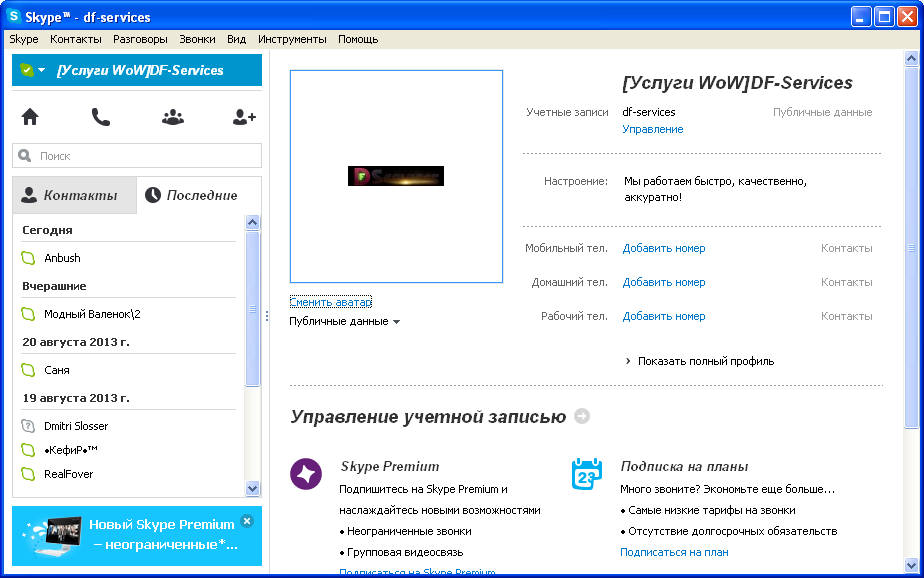The image size is (924, 578).
Task: Click the create group icon
Action: click(x=173, y=117)
